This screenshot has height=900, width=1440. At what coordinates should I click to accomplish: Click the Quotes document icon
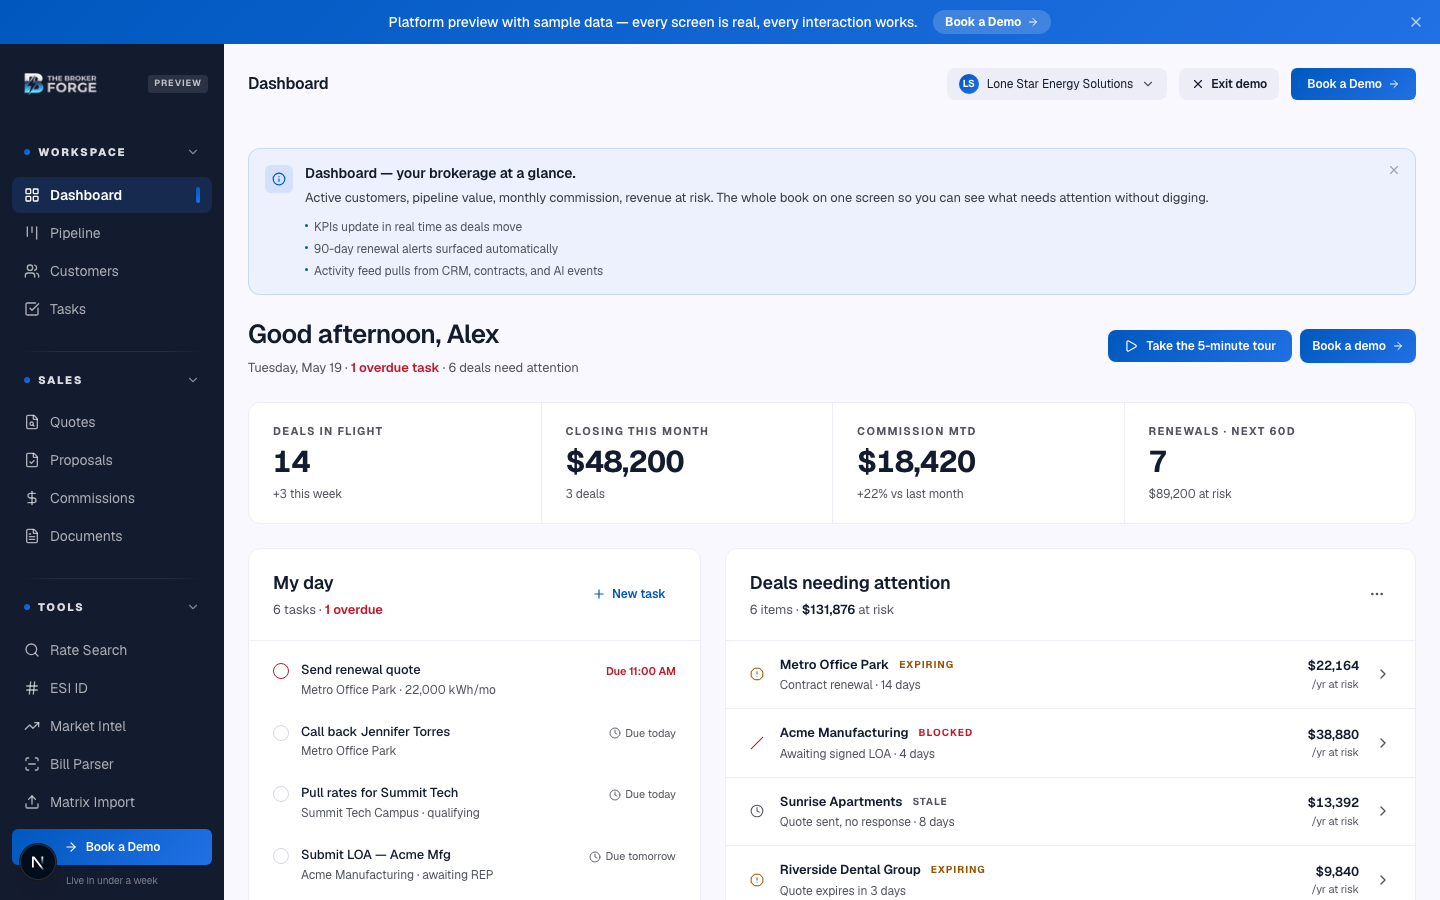(x=32, y=422)
